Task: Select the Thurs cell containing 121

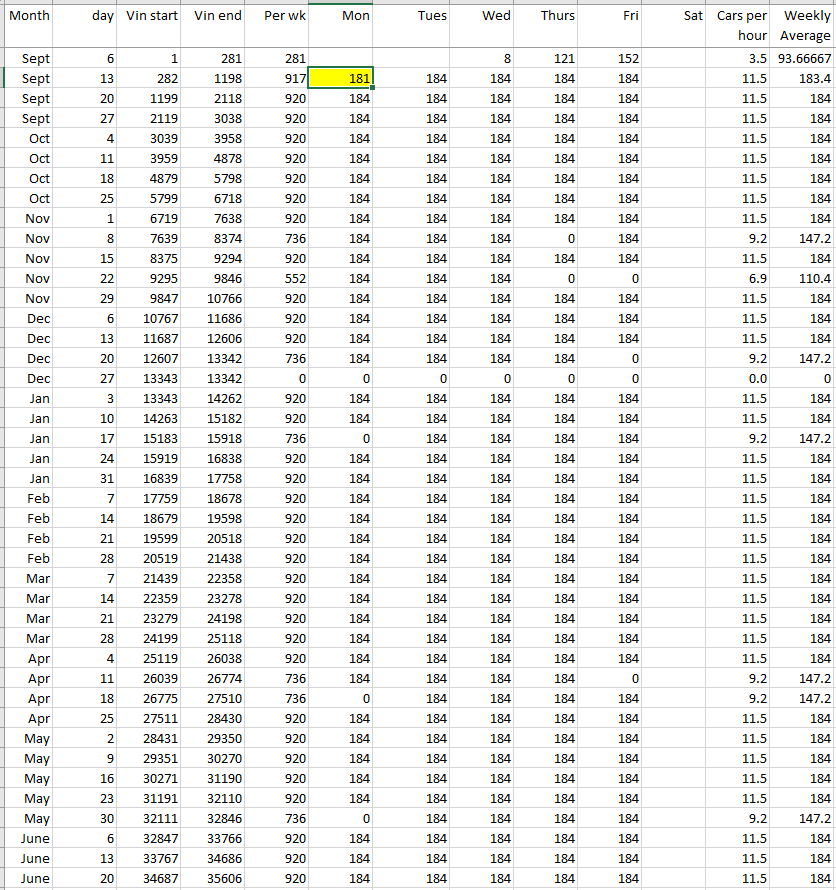Action: point(545,59)
